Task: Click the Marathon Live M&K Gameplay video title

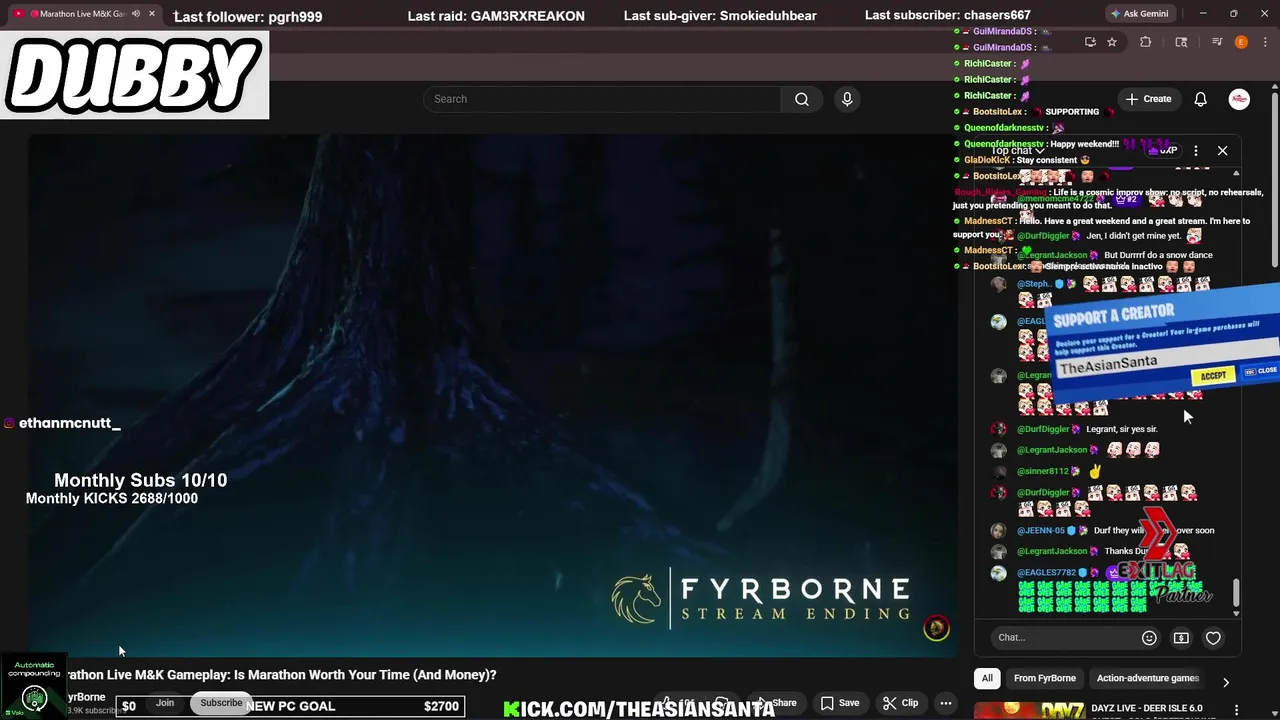Action: pyautogui.click(x=281, y=675)
